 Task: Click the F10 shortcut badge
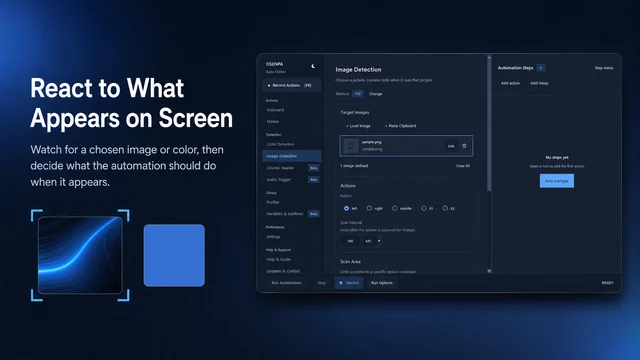pos(358,94)
